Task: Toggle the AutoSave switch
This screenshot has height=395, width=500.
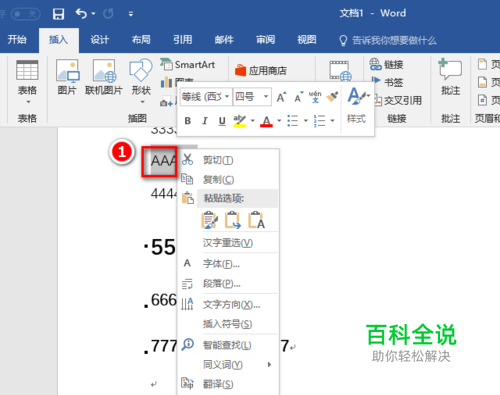Action: [x=25, y=14]
